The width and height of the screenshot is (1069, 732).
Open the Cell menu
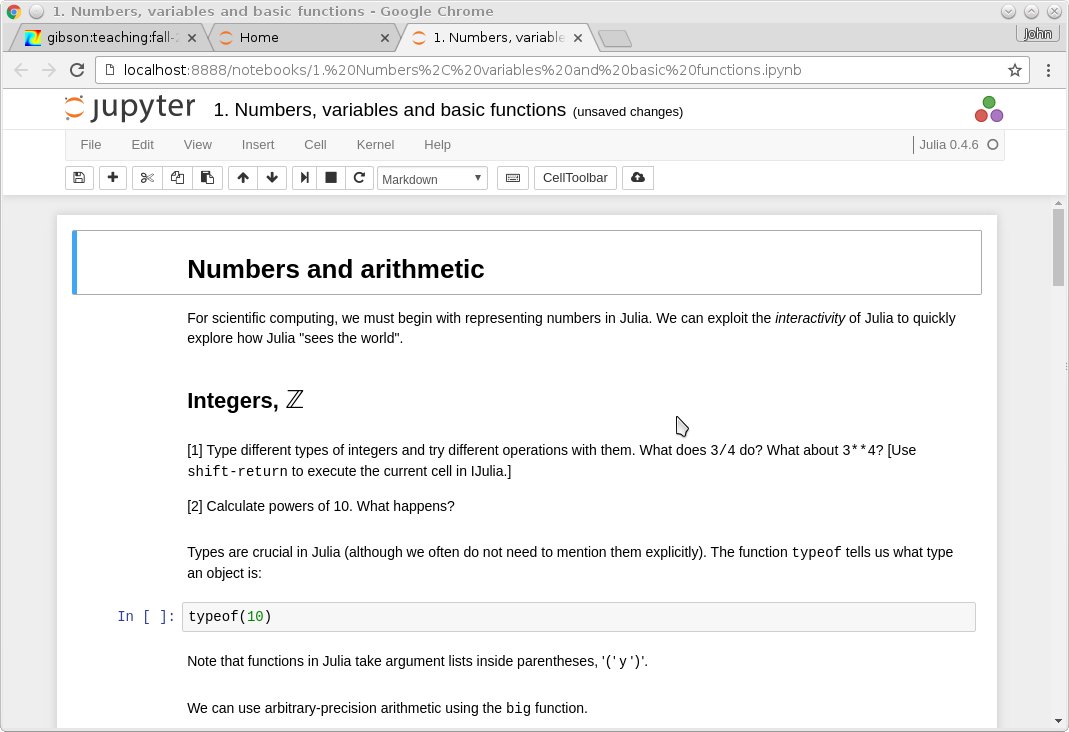click(x=315, y=145)
